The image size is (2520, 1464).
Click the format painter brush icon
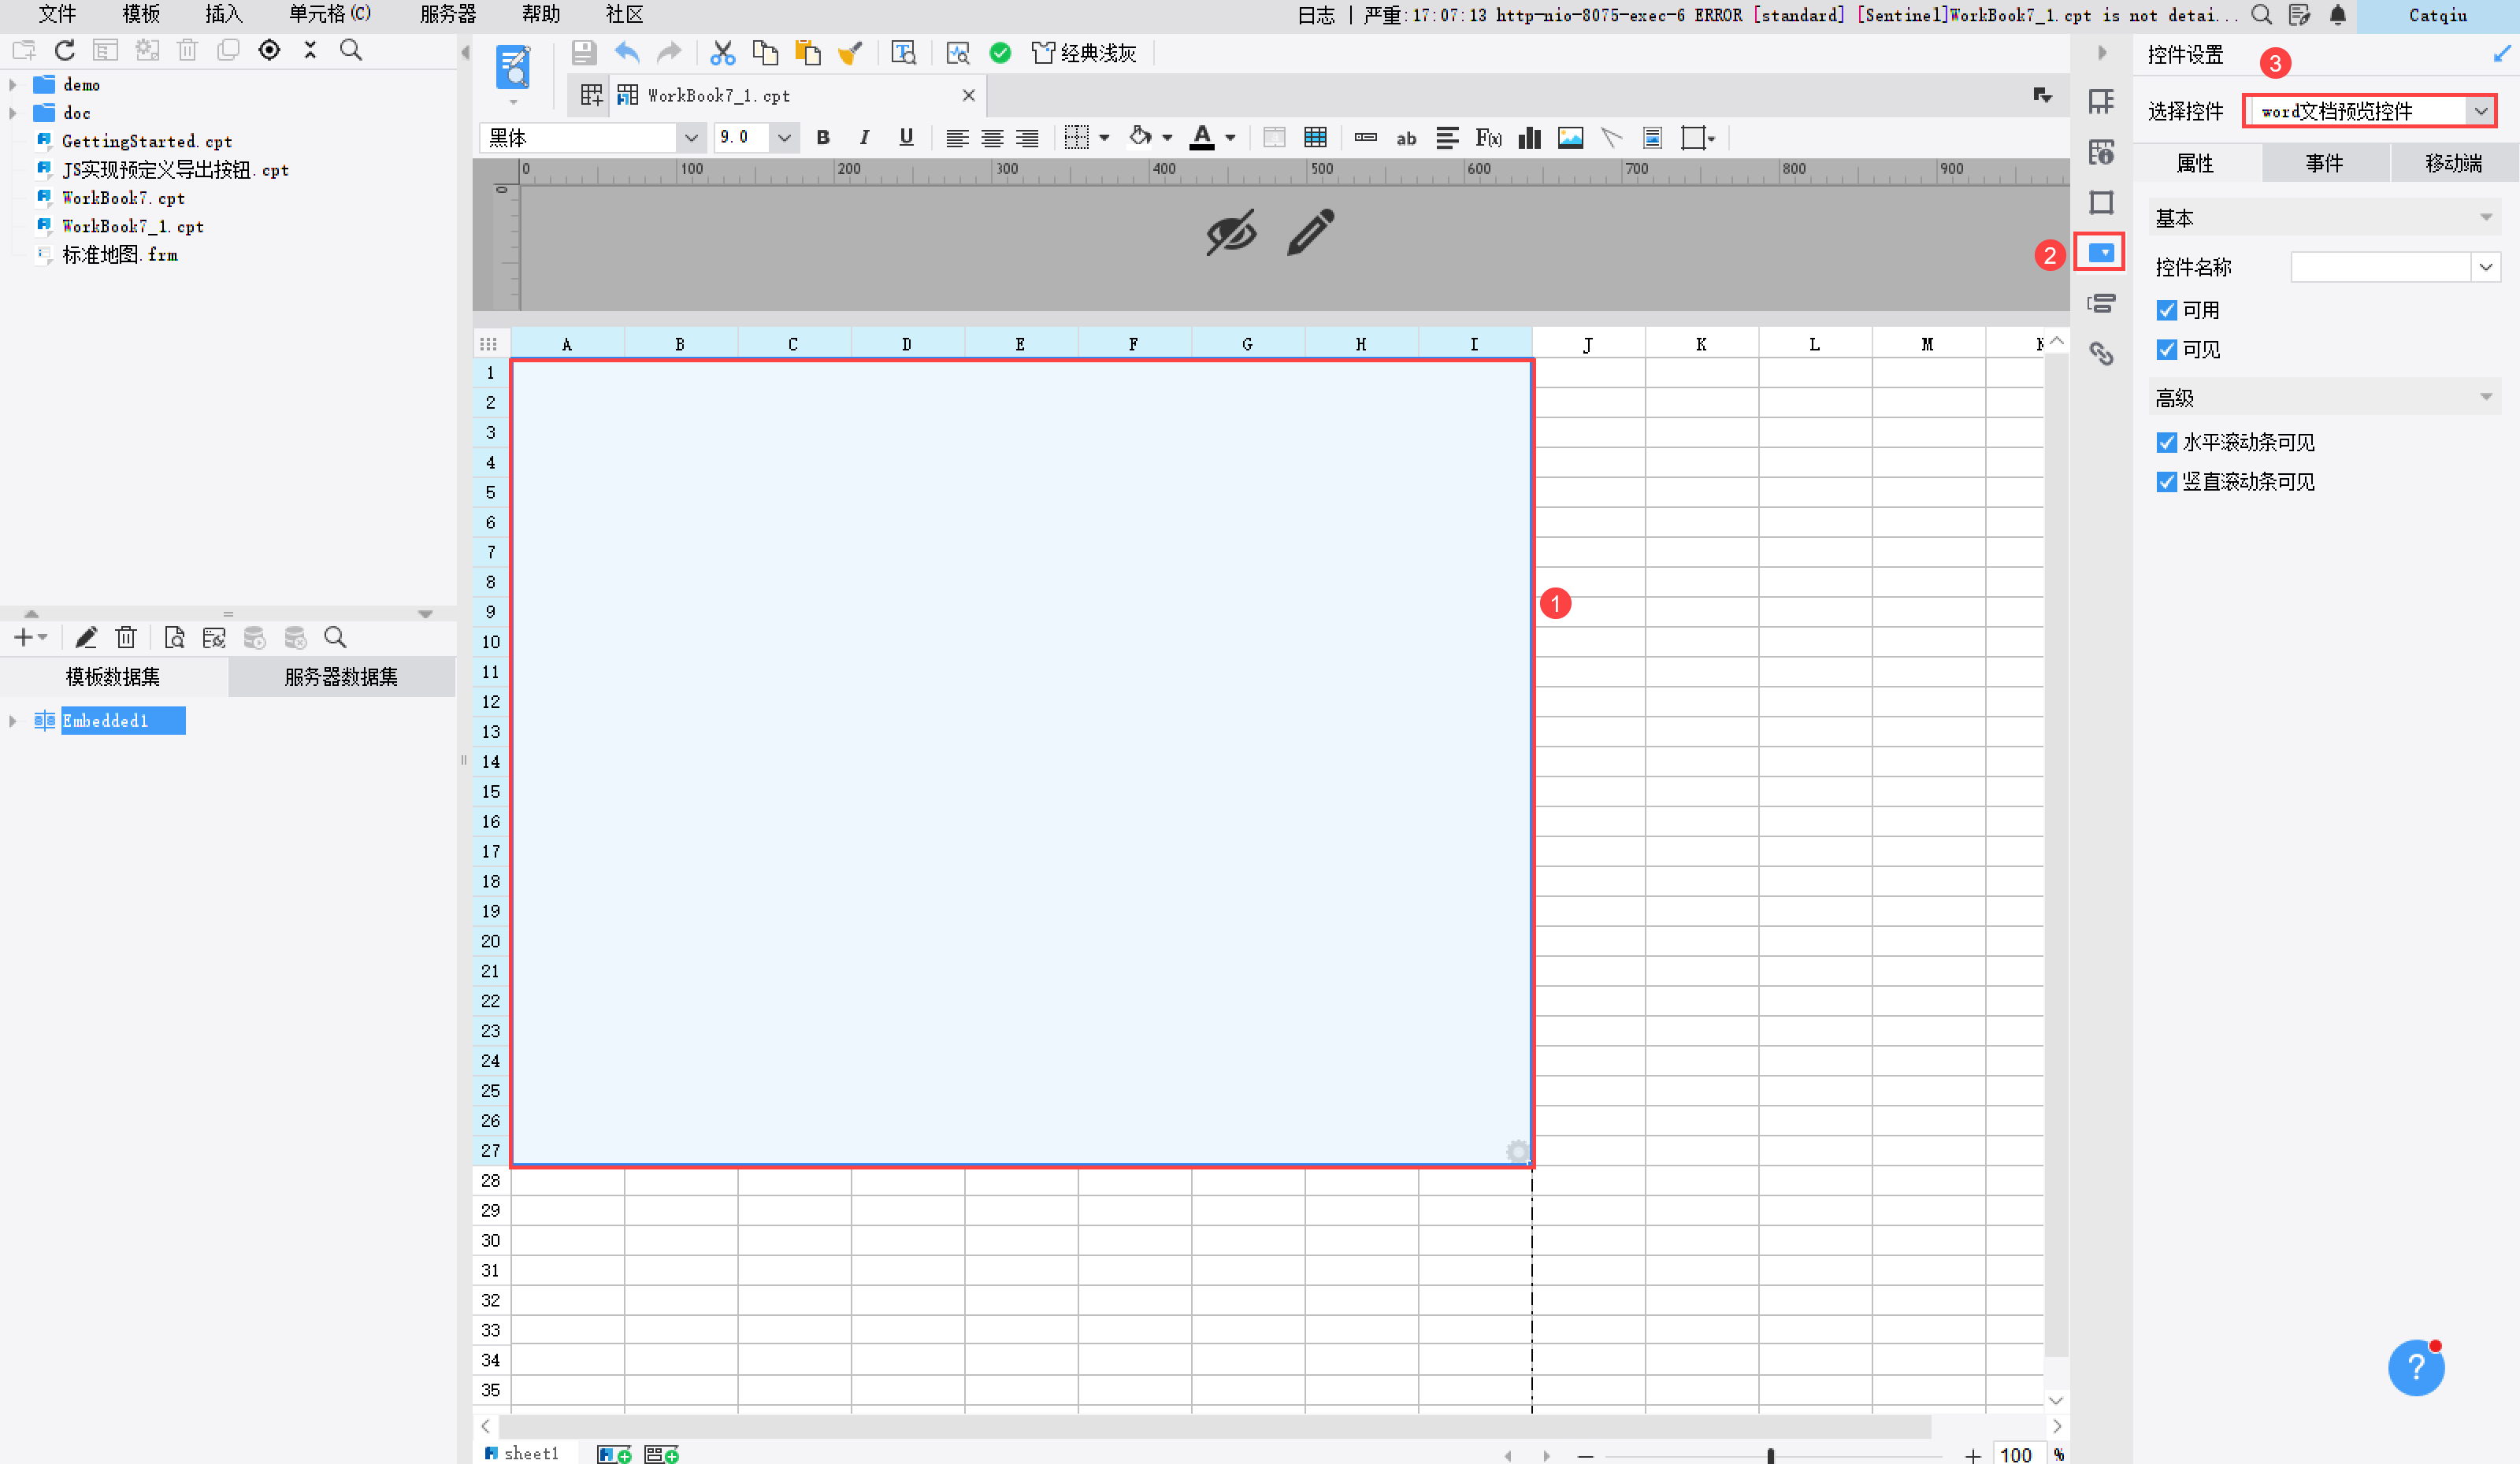850,53
